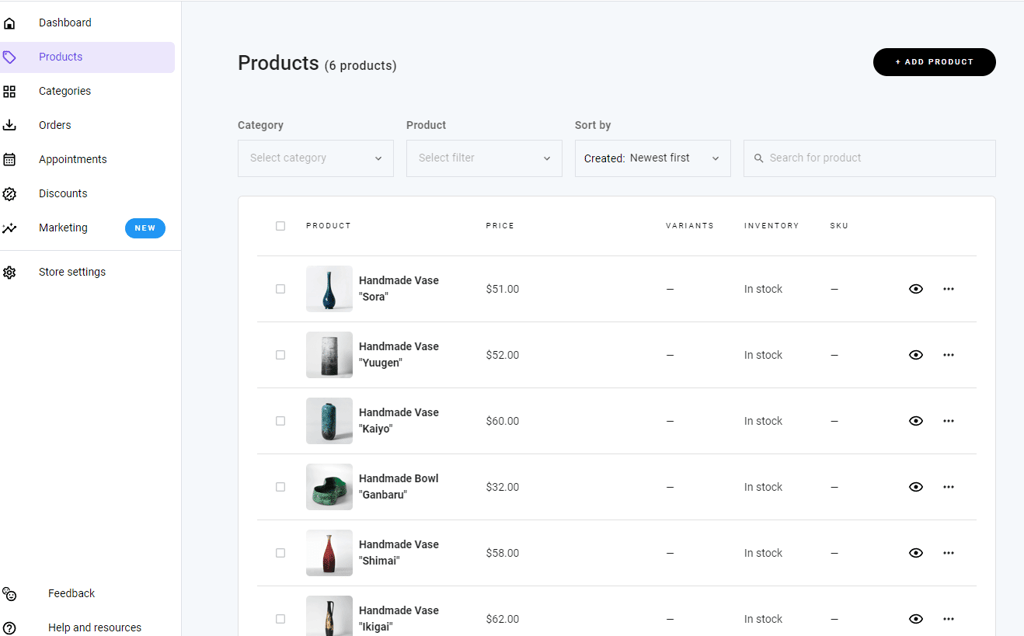The image size is (1024, 636).
Task: Click the Vase "Kaiyo" thumbnail image
Action: coord(329,421)
